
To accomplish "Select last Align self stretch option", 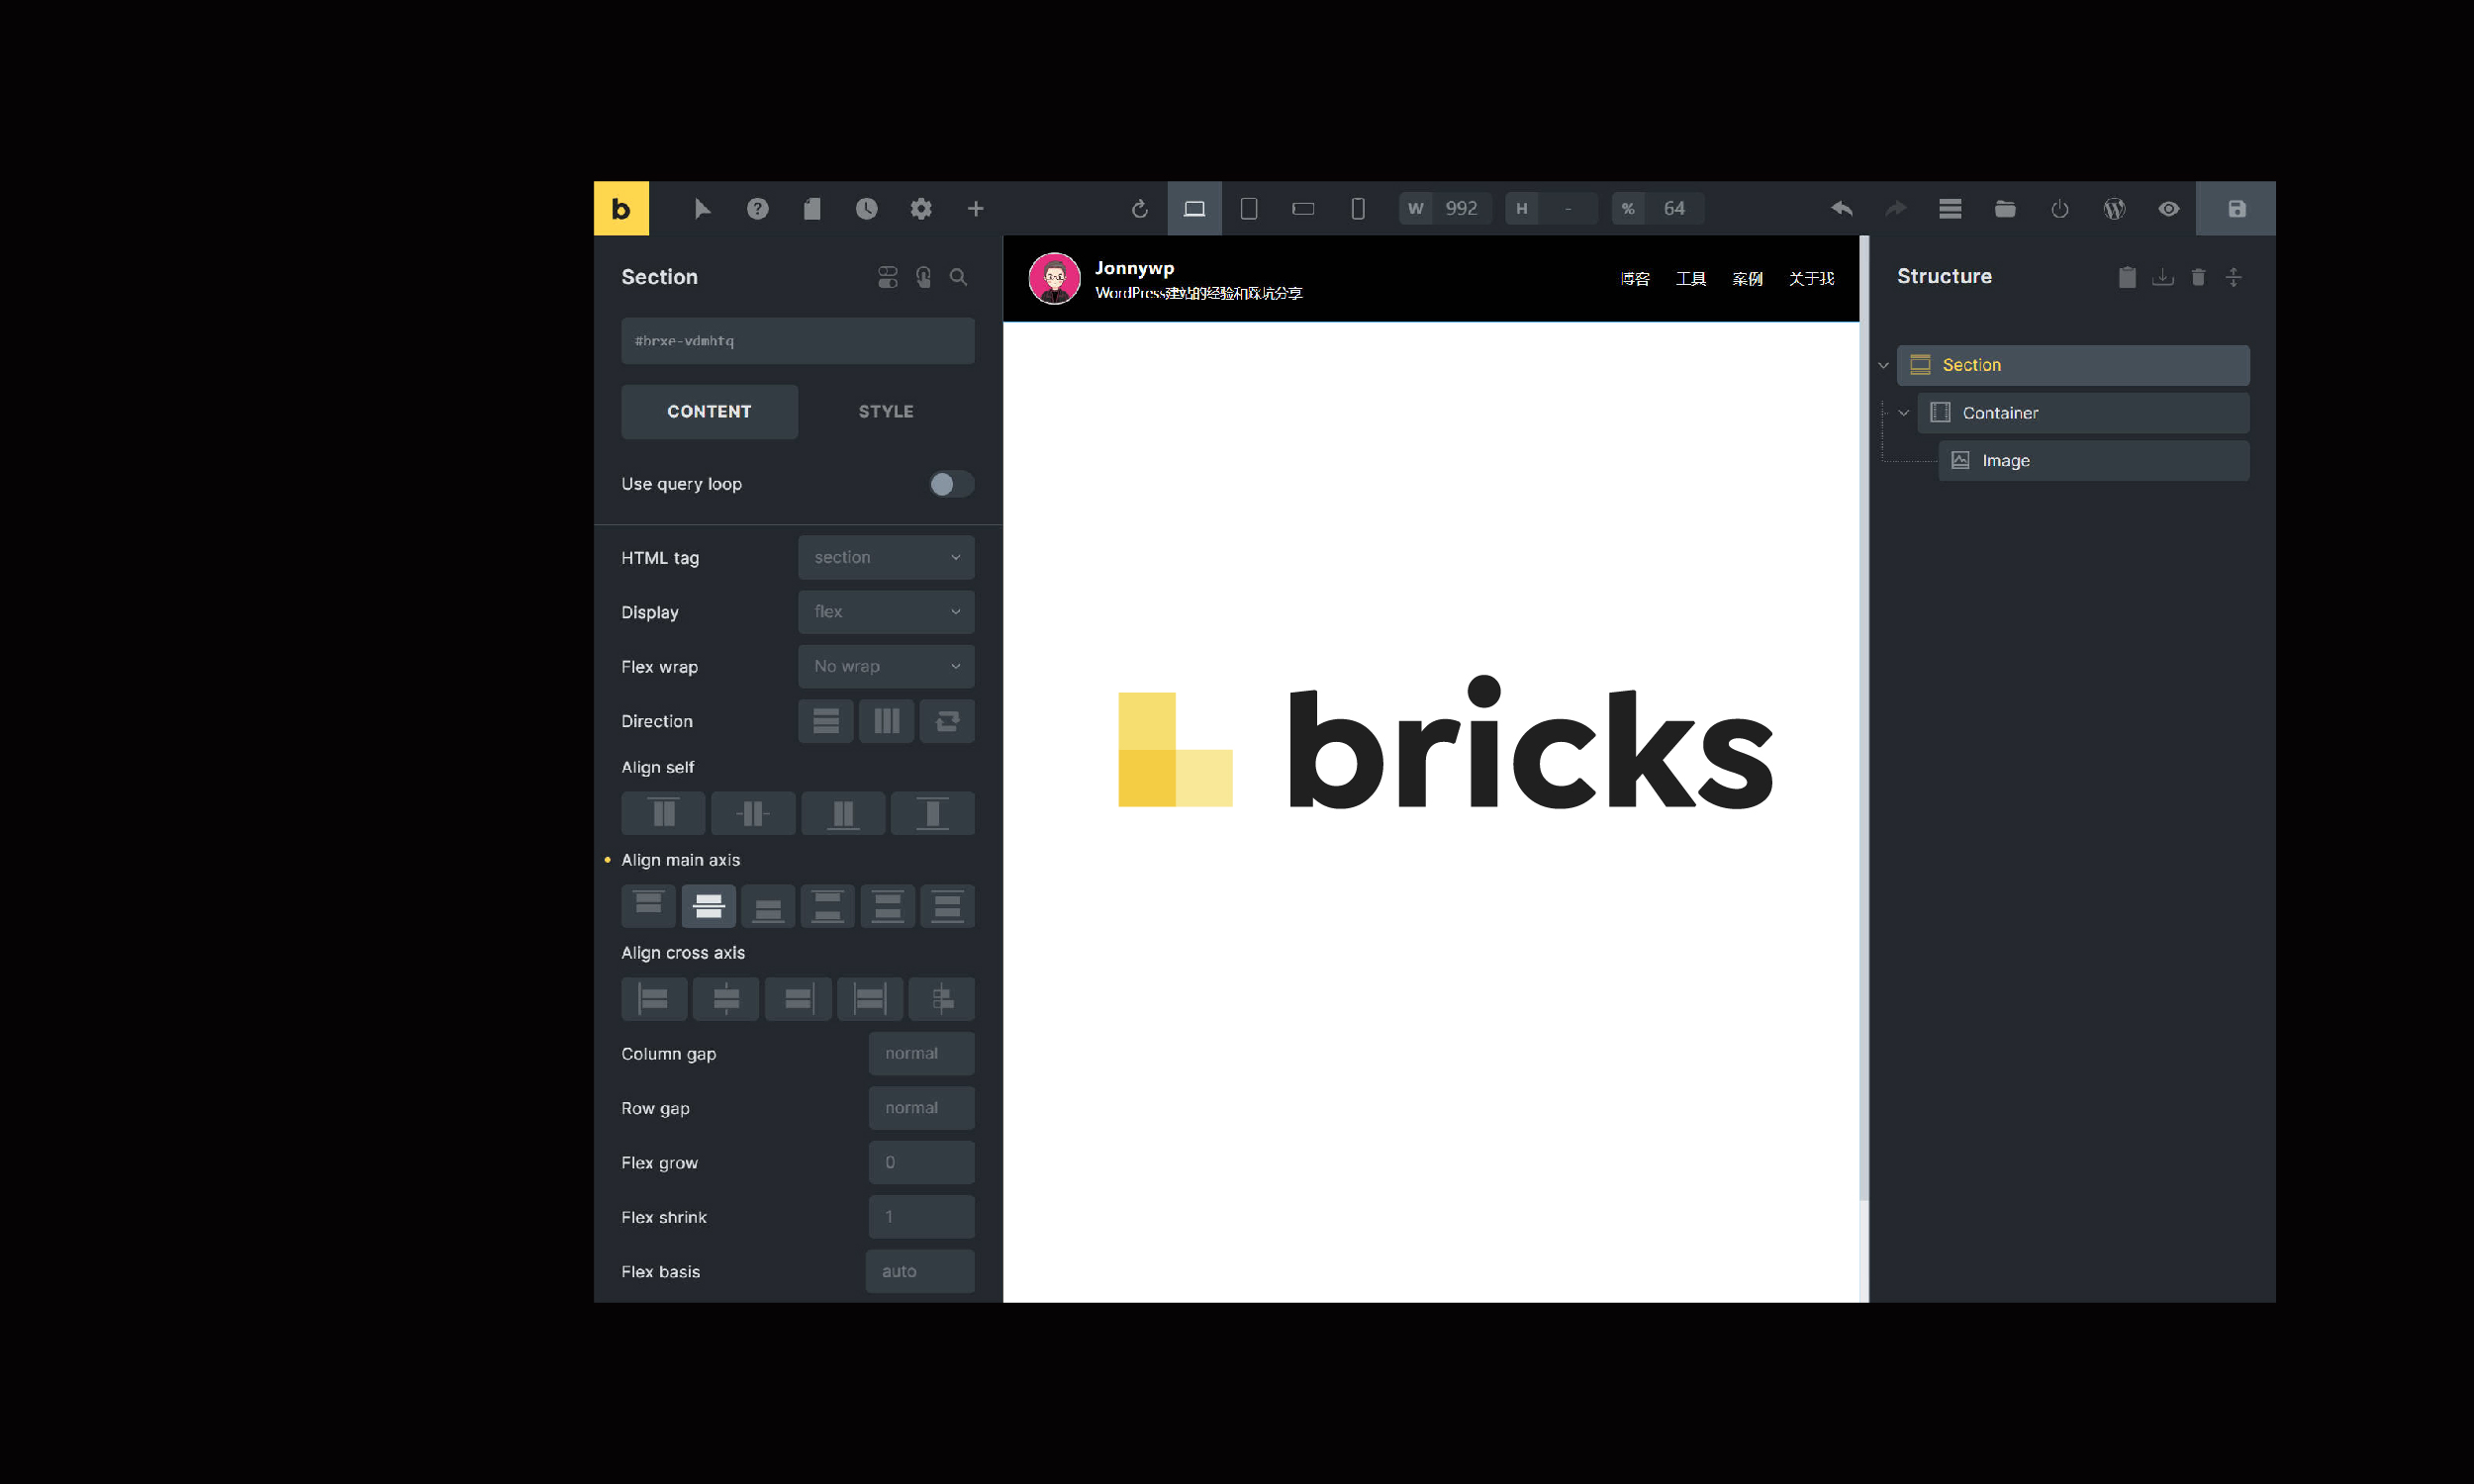I will coord(932,813).
